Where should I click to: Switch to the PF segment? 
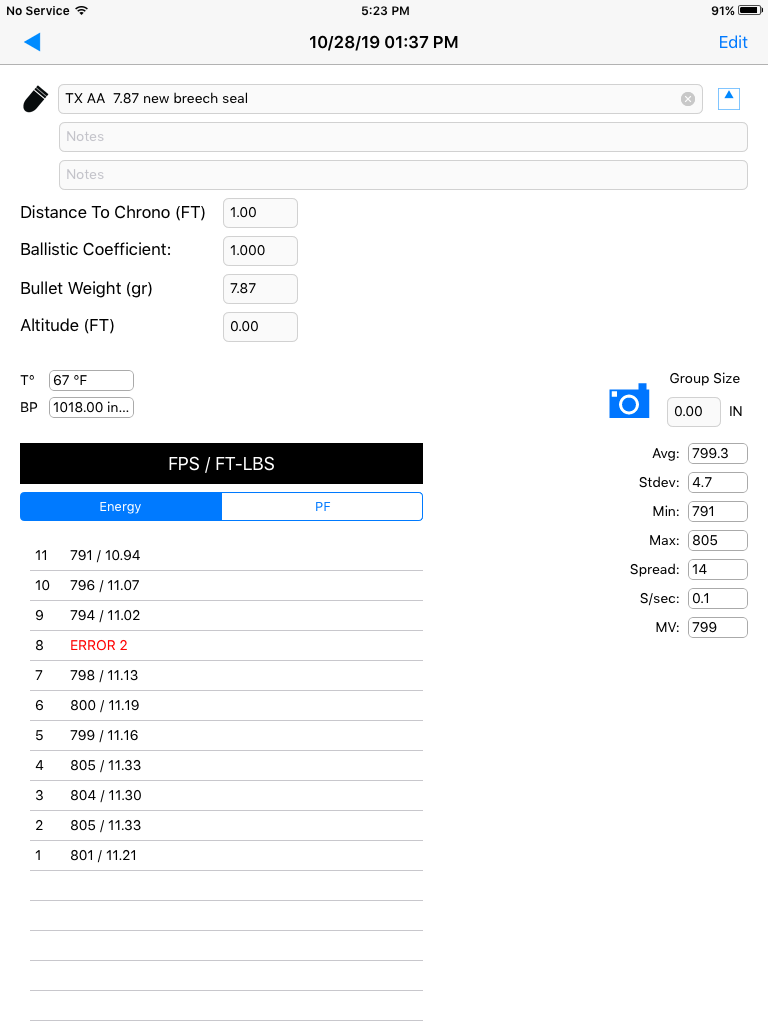click(322, 507)
